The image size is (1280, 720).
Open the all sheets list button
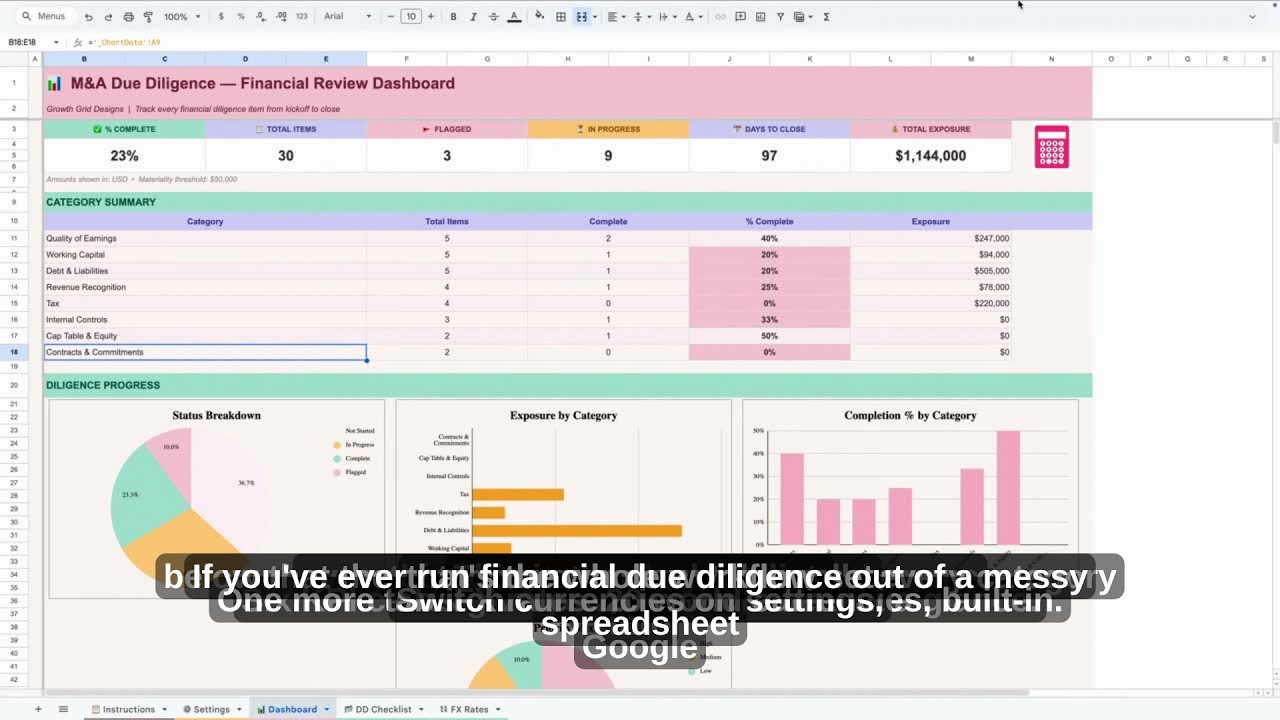point(63,709)
